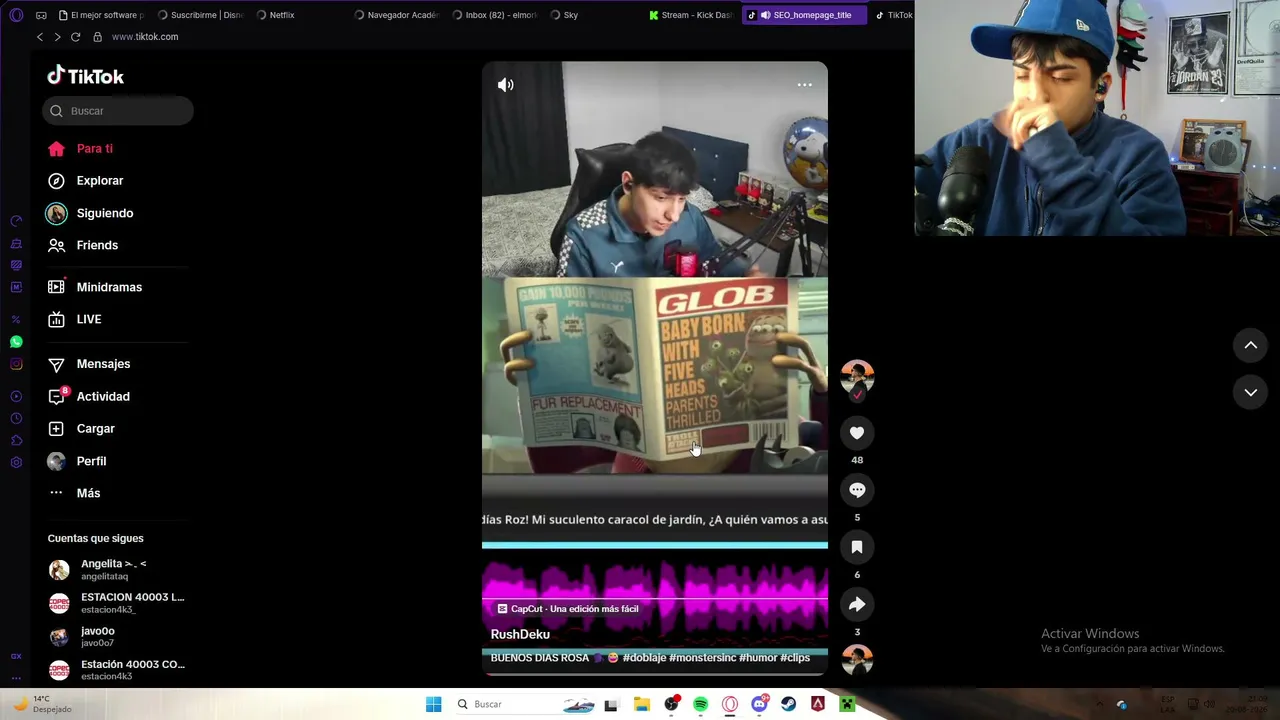Open GX Control speedometer in Opera sidebar
Image resolution: width=1280 pixels, height=720 pixels.
(16, 221)
